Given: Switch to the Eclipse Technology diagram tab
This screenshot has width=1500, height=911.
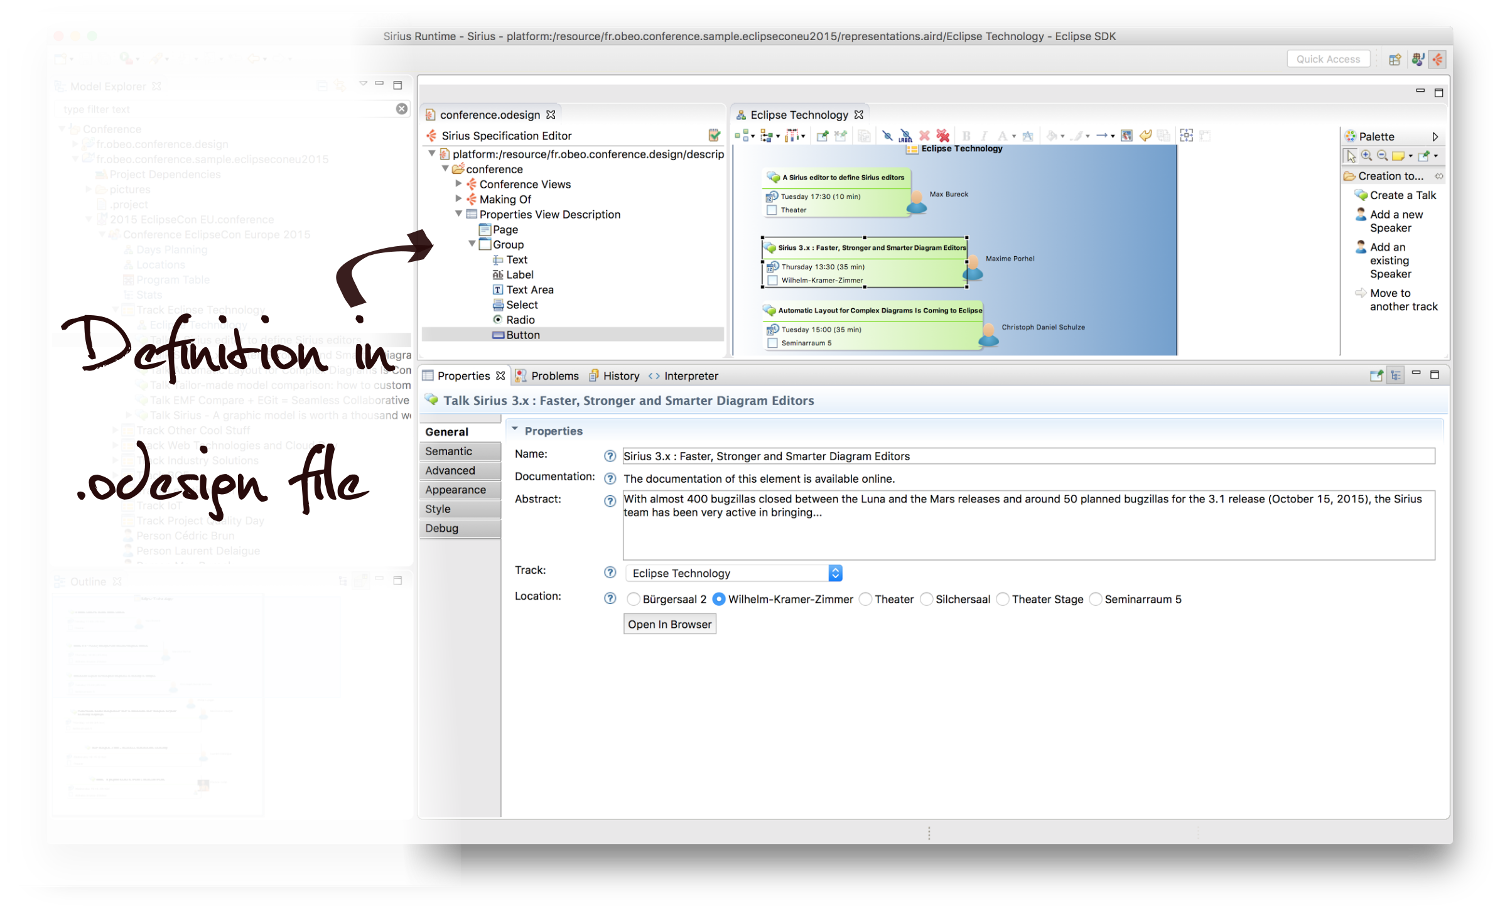Looking at the screenshot, I should (x=799, y=115).
